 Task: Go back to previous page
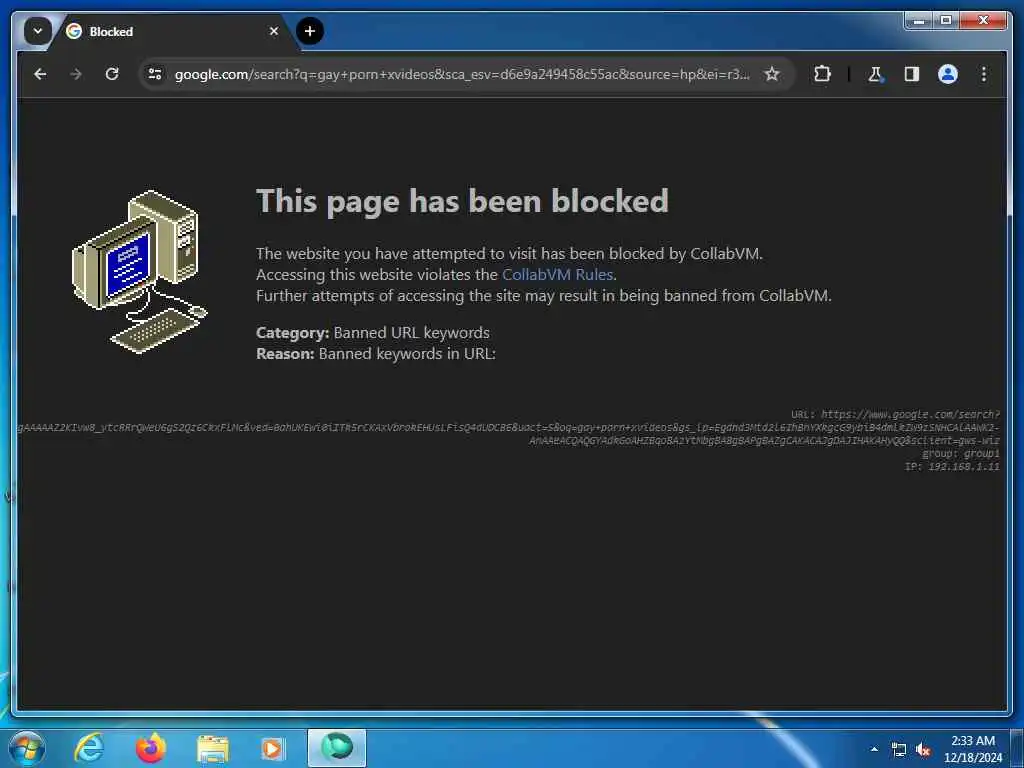(40, 74)
